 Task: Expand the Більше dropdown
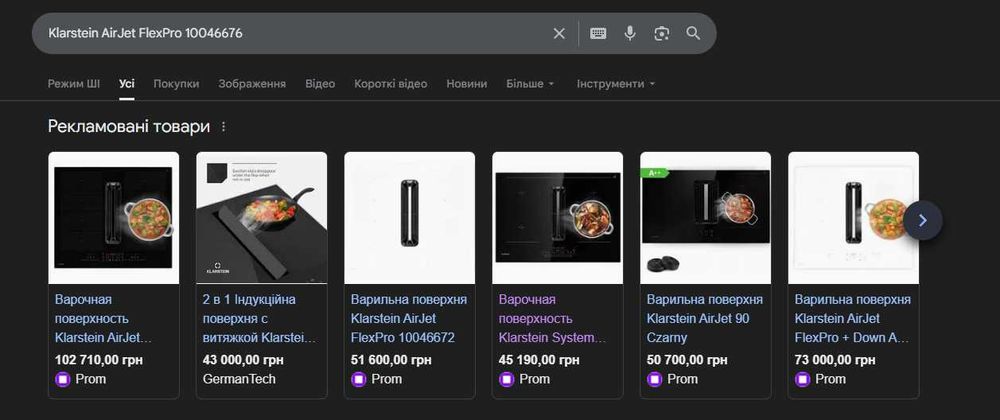tap(531, 83)
